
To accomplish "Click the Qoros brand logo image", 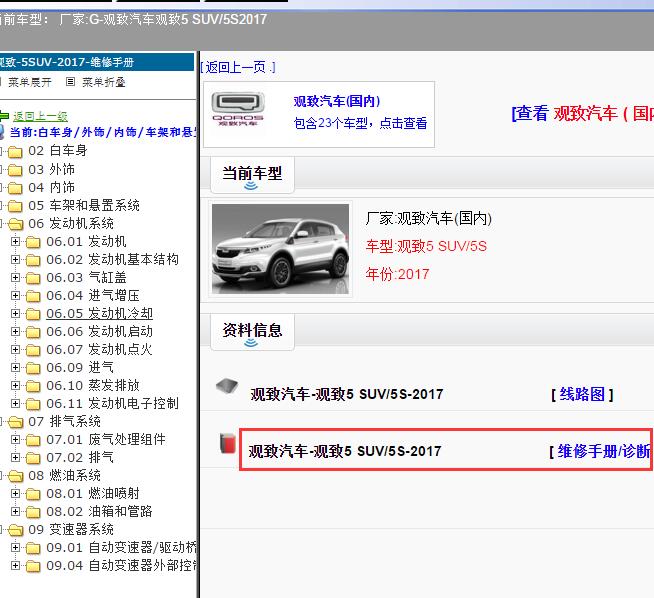I will 238,109.
